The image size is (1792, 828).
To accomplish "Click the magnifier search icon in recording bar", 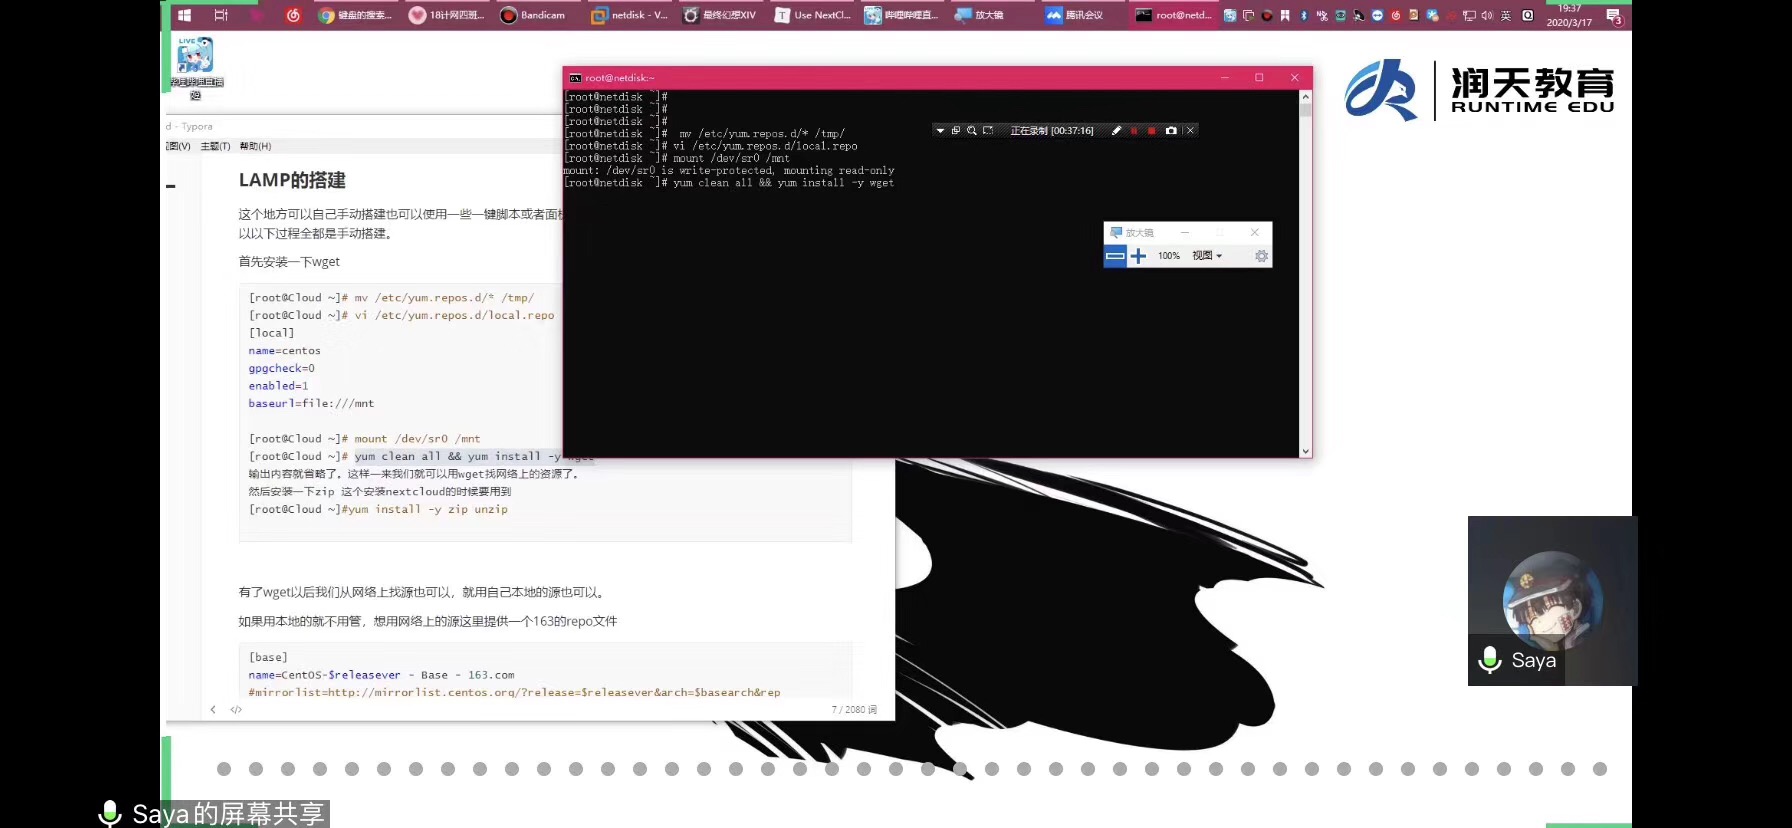I will click(x=971, y=131).
